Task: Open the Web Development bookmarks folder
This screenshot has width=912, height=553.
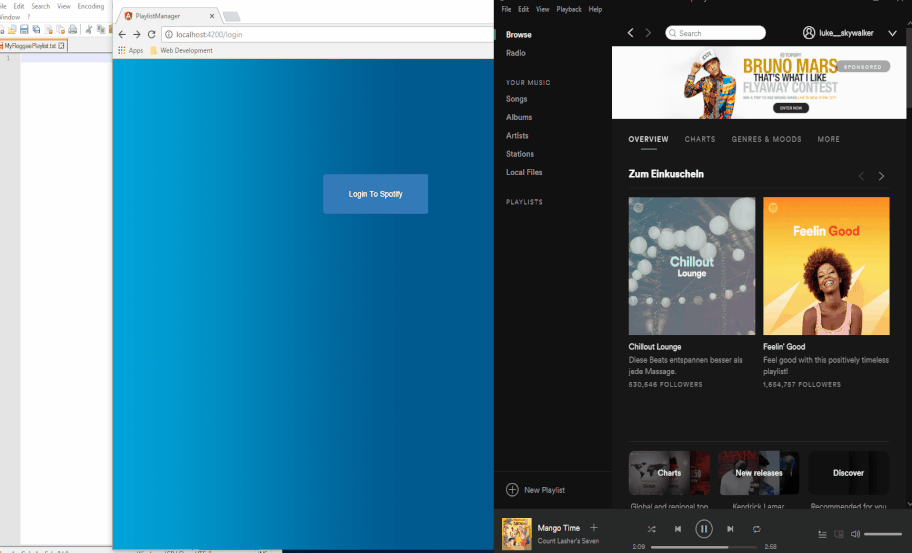Action: pos(181,51)
